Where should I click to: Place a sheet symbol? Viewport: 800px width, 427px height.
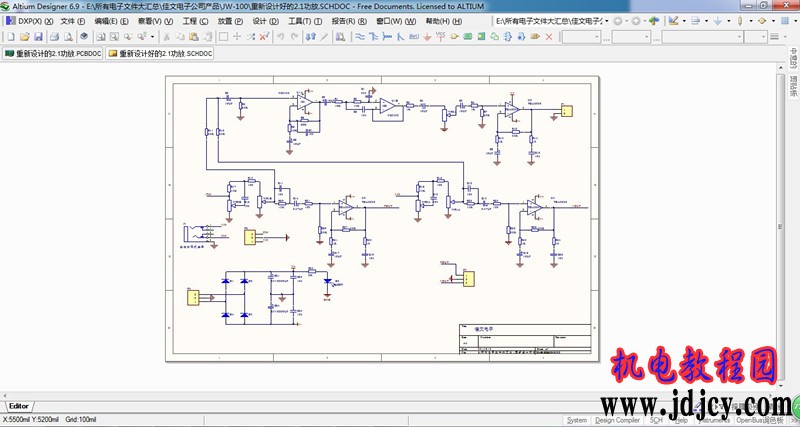click(x=468, y=37)
